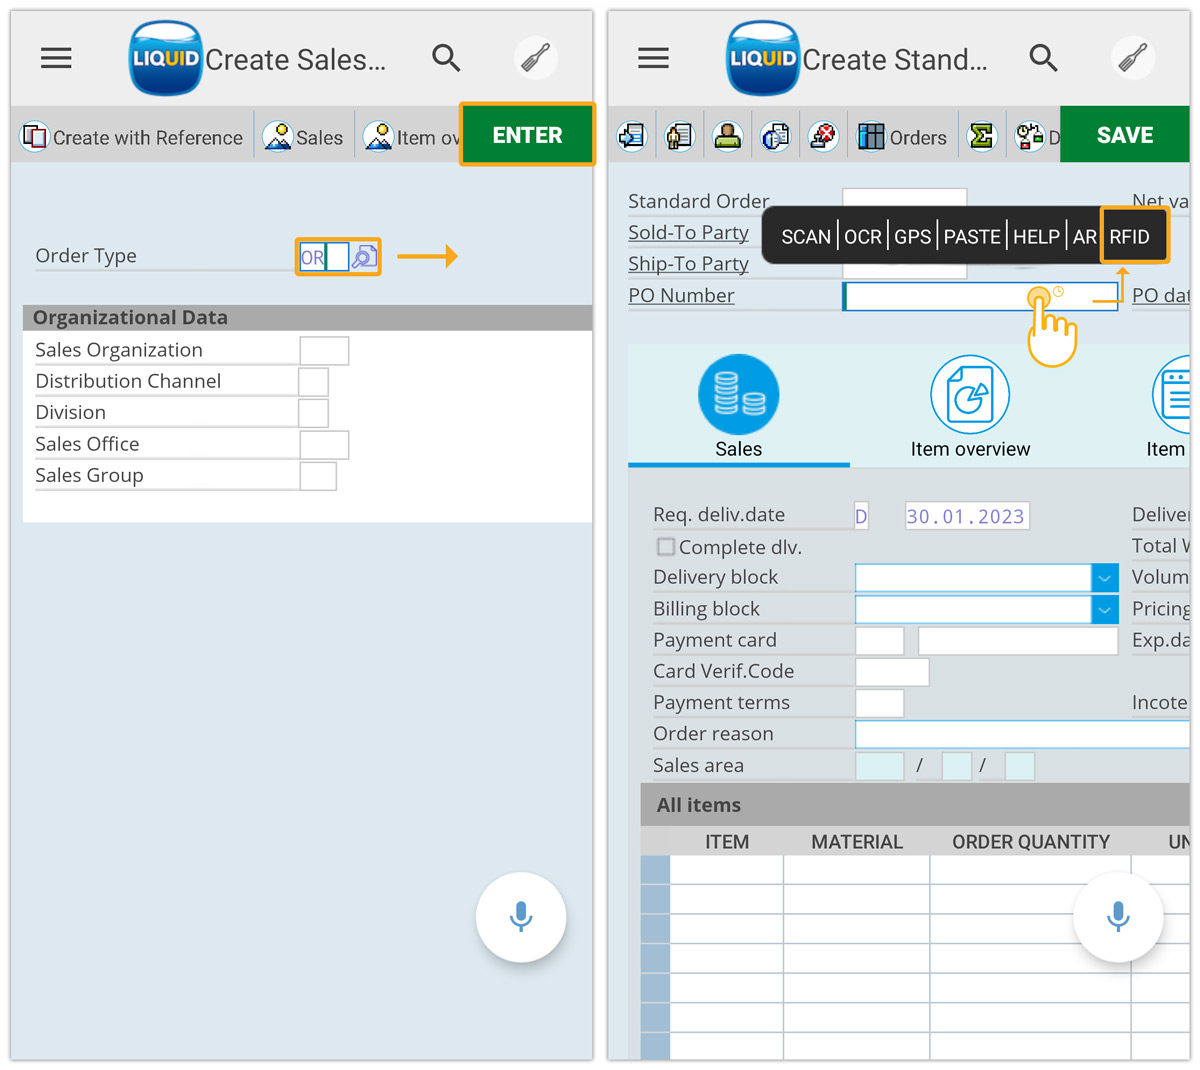
Task: Open the Sold-To Party link
Action: point(689,232)
